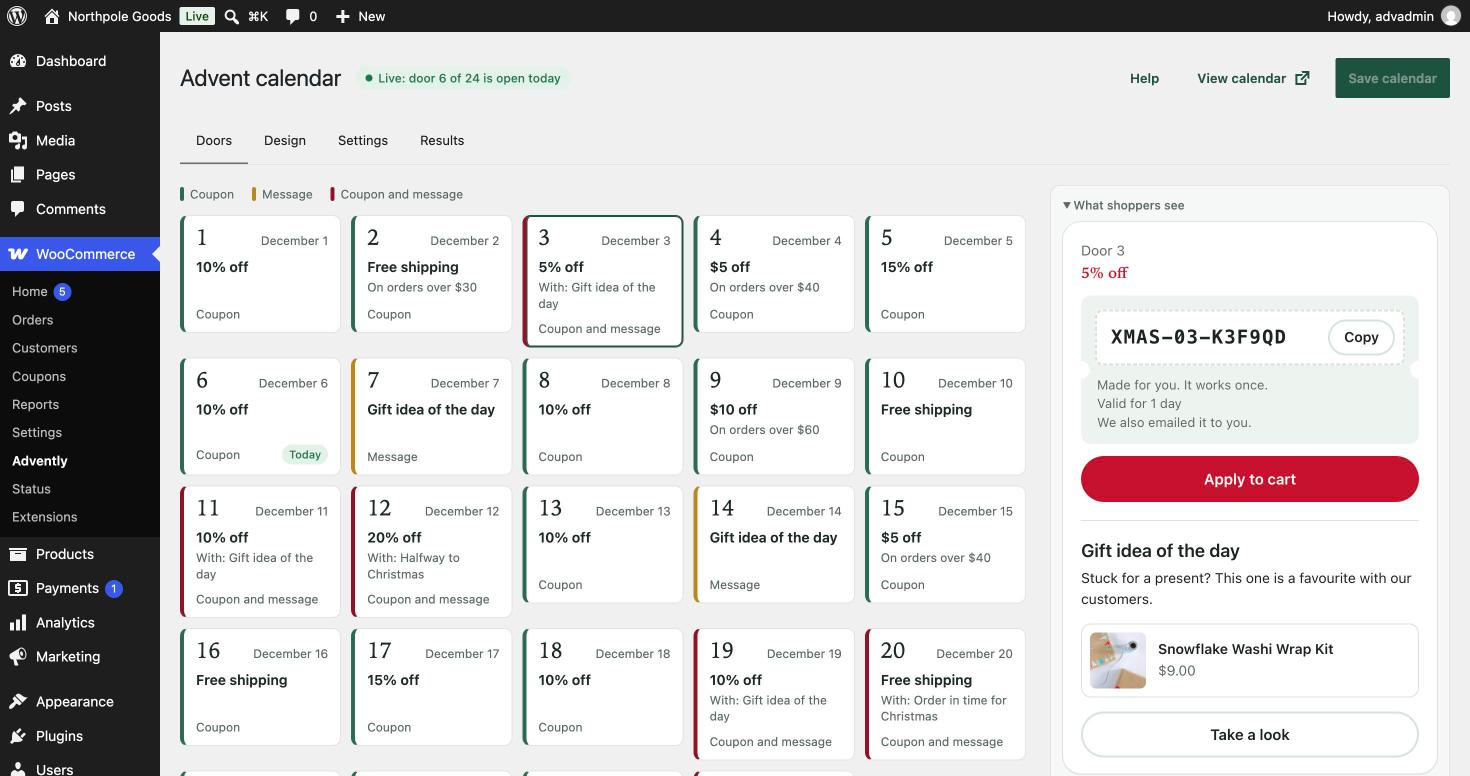Collapse the What shoppers see panel
1470x776 pixels.
(x=1123, y=205)
